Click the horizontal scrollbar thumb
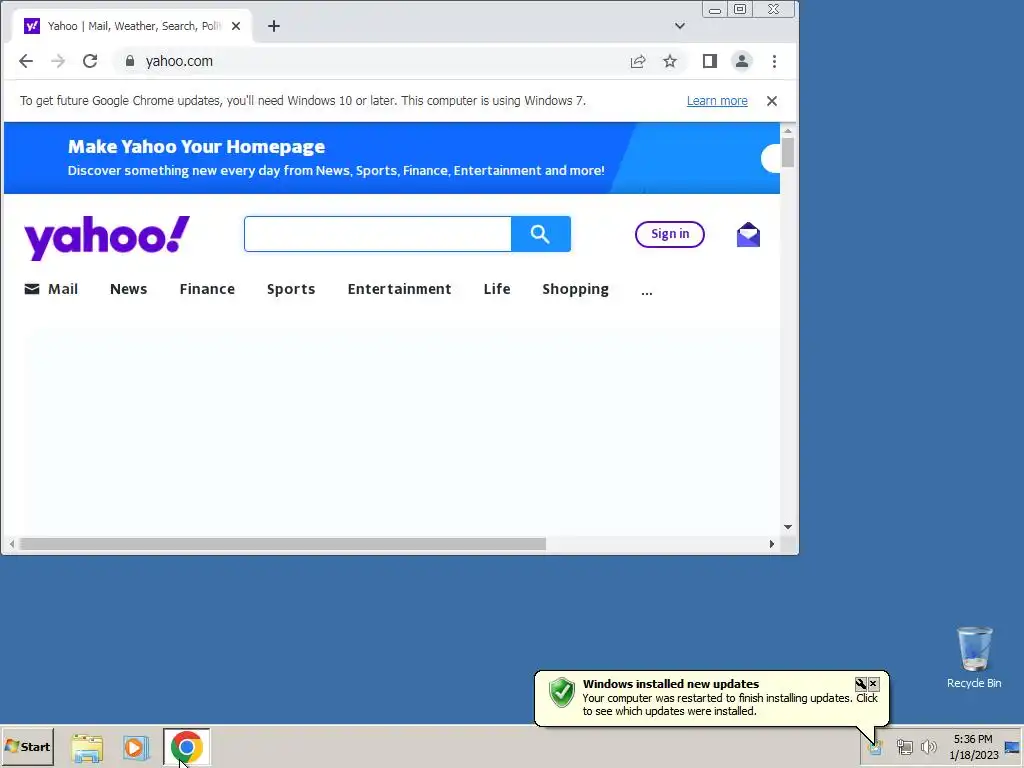Image resolution: width=1024 pixels, height=768 pixels. click(x=283, y=544)
